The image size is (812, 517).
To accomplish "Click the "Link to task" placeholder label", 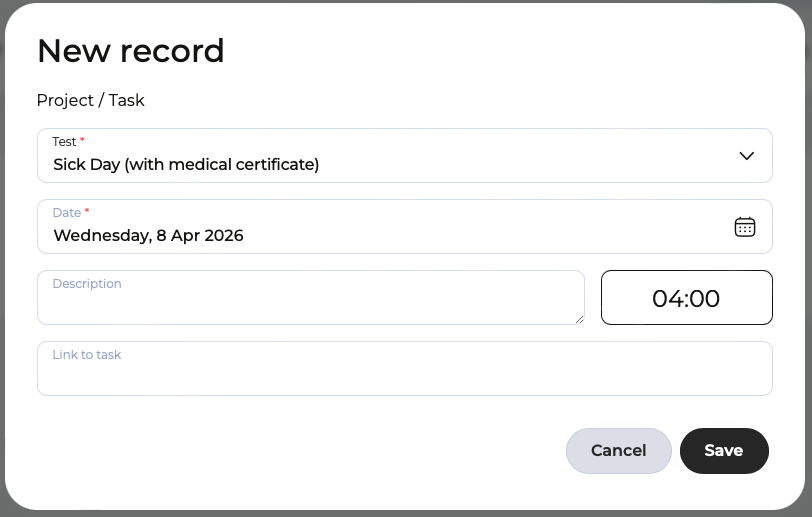I will pyautogui.click(x=87, y=355).
